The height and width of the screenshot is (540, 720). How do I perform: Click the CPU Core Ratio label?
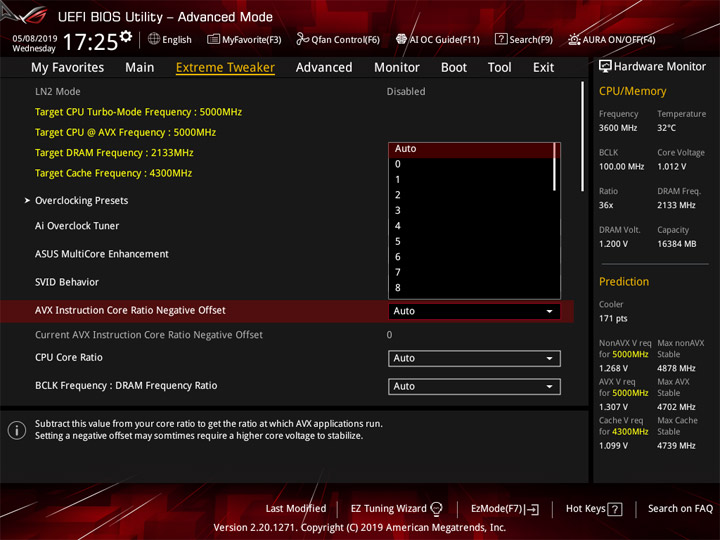coord(69,357)
